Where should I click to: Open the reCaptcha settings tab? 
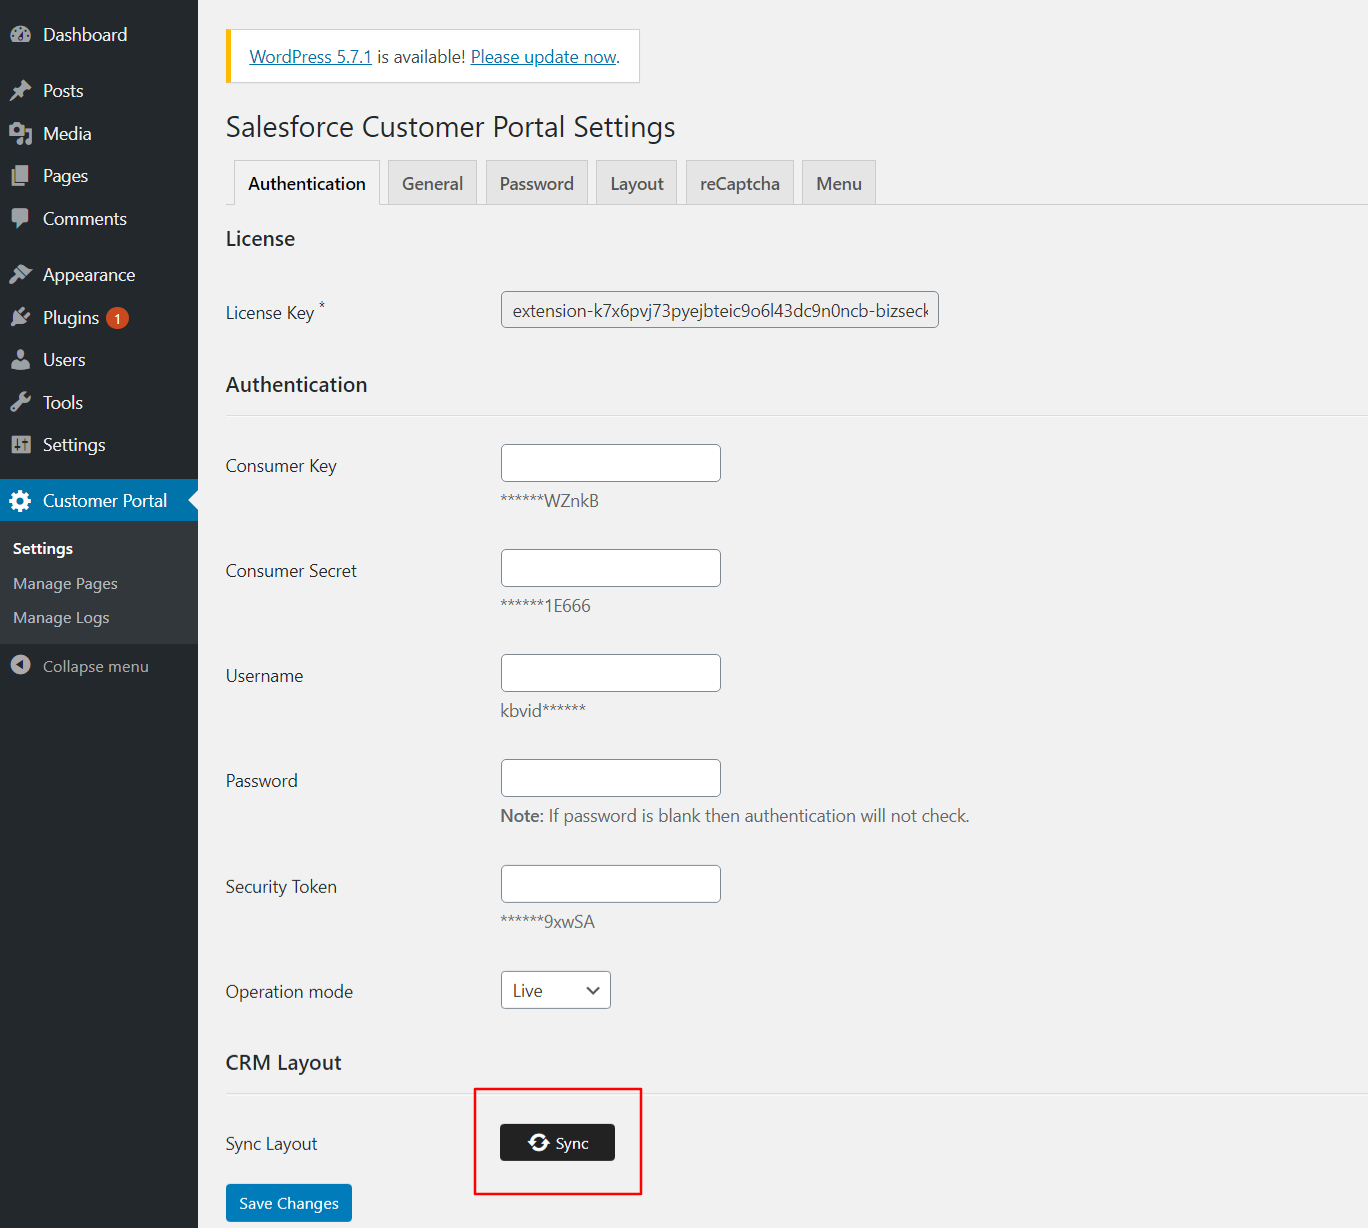point(739,184)
